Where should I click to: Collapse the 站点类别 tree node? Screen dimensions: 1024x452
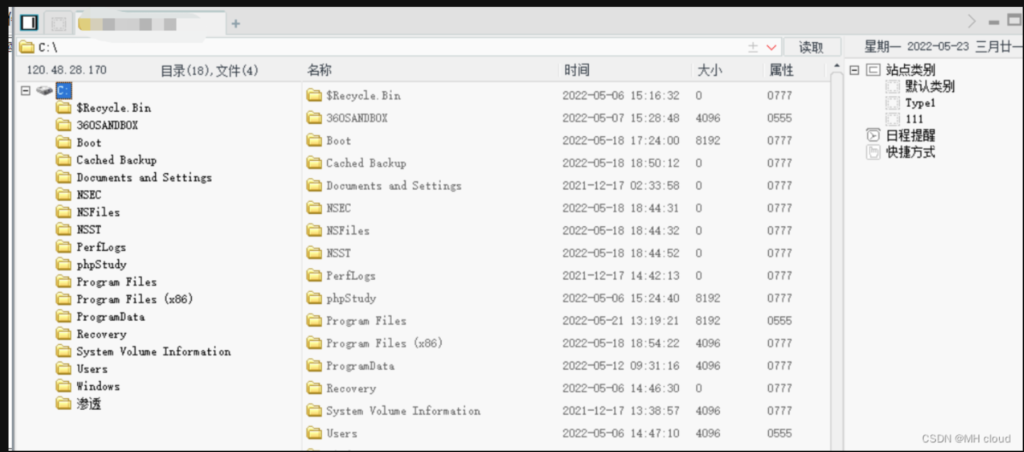click(854, 70)
